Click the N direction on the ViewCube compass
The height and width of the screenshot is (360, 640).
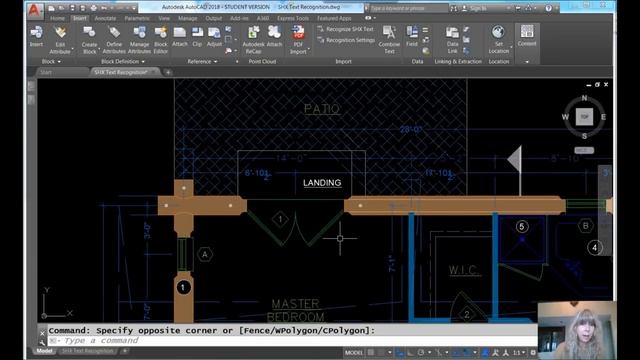coord(584,98)
